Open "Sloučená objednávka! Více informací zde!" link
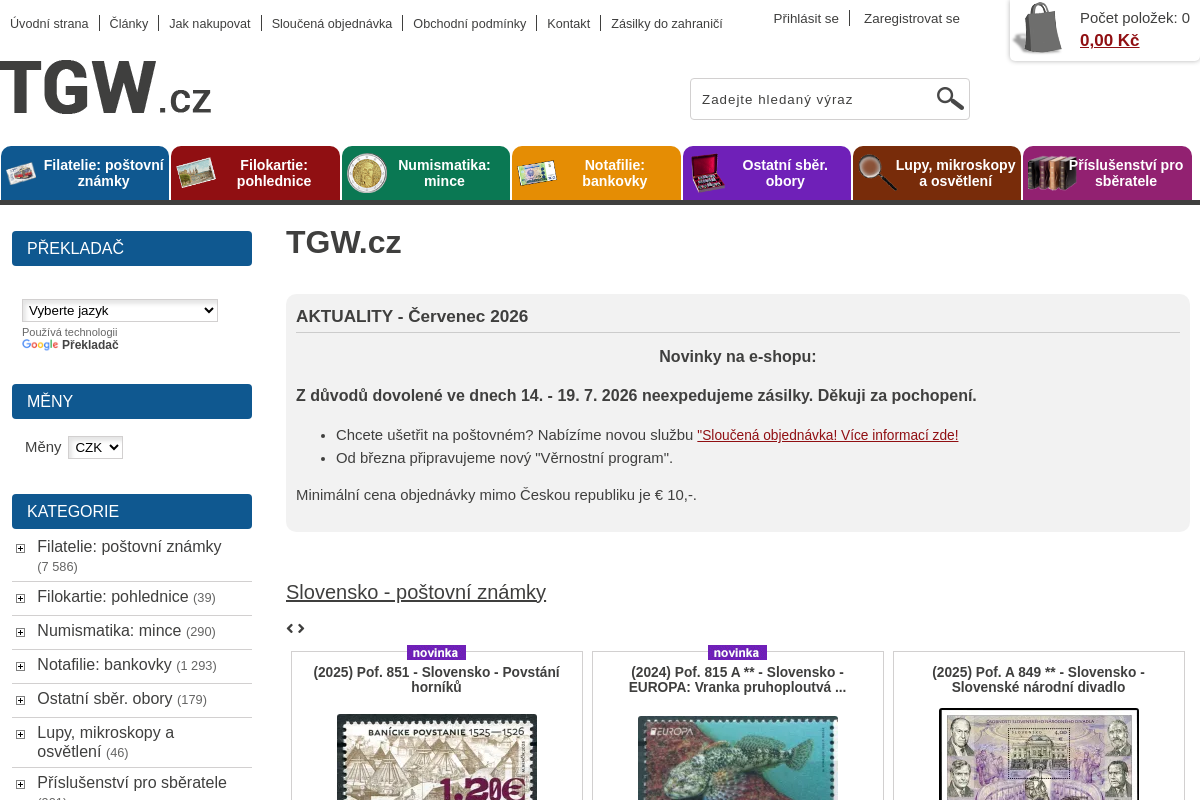The image size is (1200, 800). click(x=828, y=435)
